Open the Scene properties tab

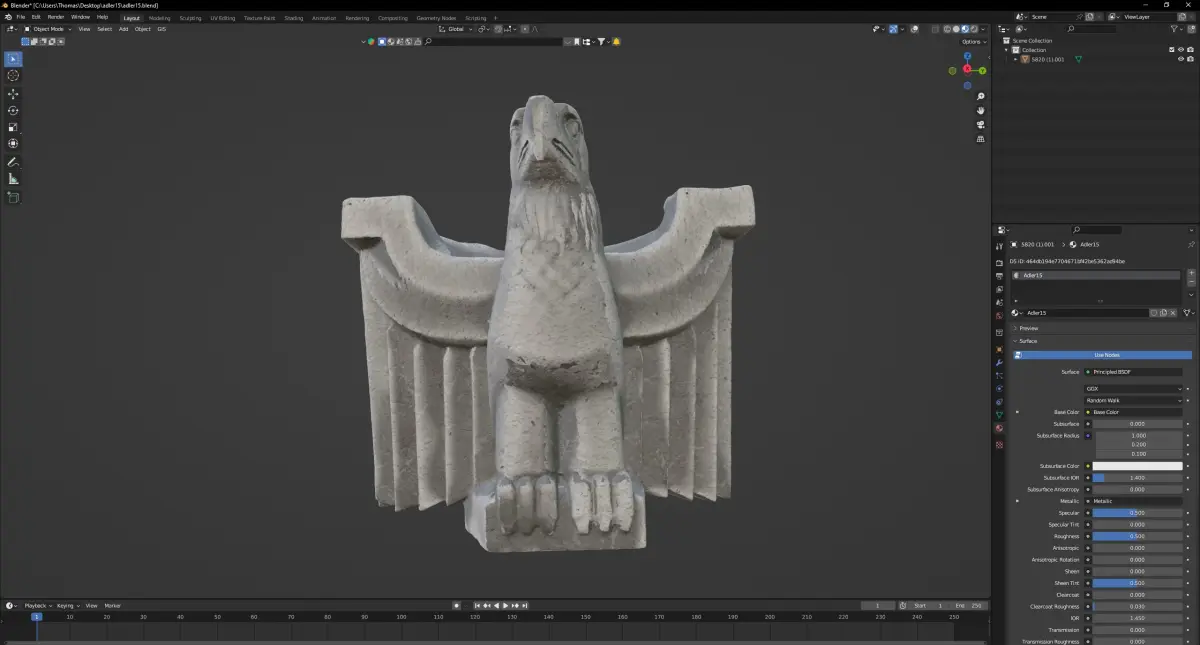point(999,302)
